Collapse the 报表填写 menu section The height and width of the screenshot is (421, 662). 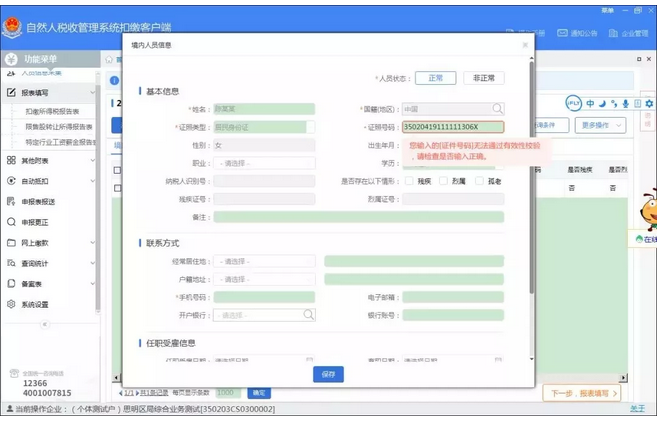click(x=92, y=92)
